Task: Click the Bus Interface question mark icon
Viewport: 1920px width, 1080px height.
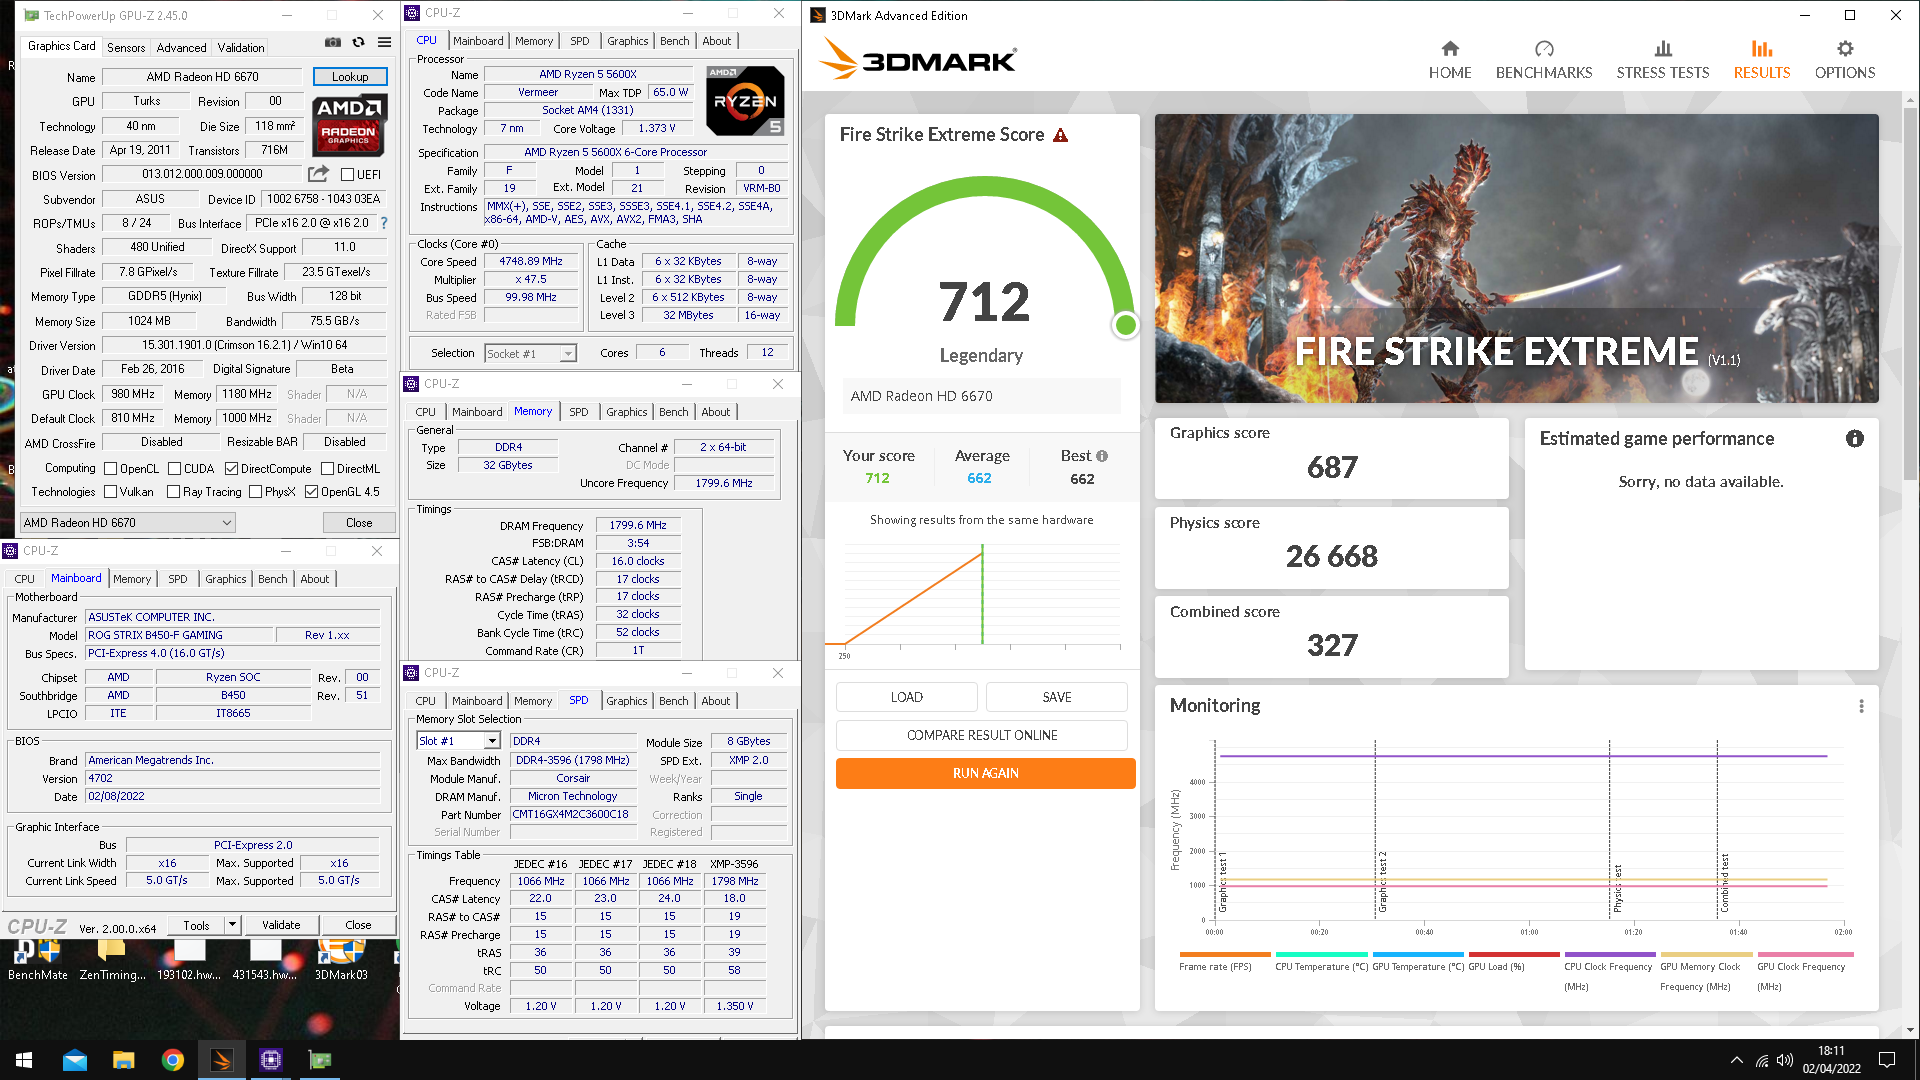Action: (384, 223)
